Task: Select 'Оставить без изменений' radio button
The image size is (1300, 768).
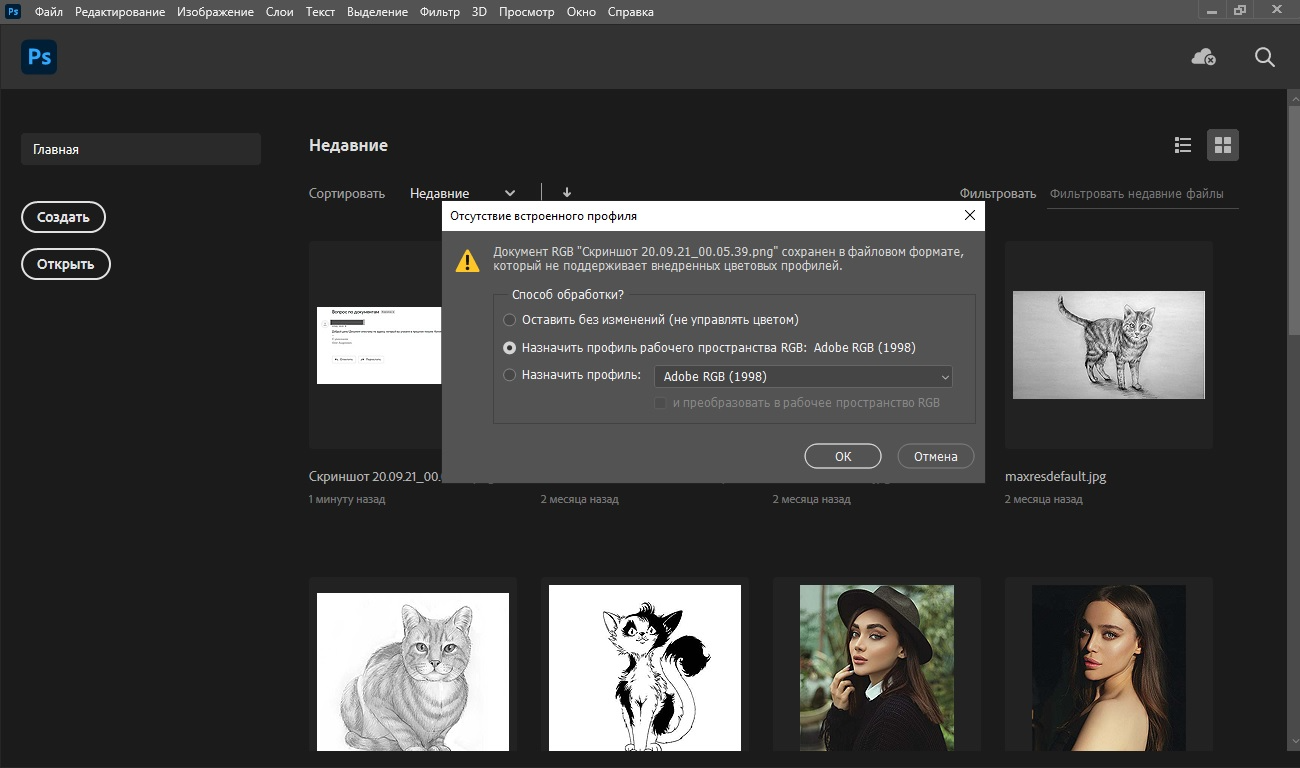Action: (510, 320)
